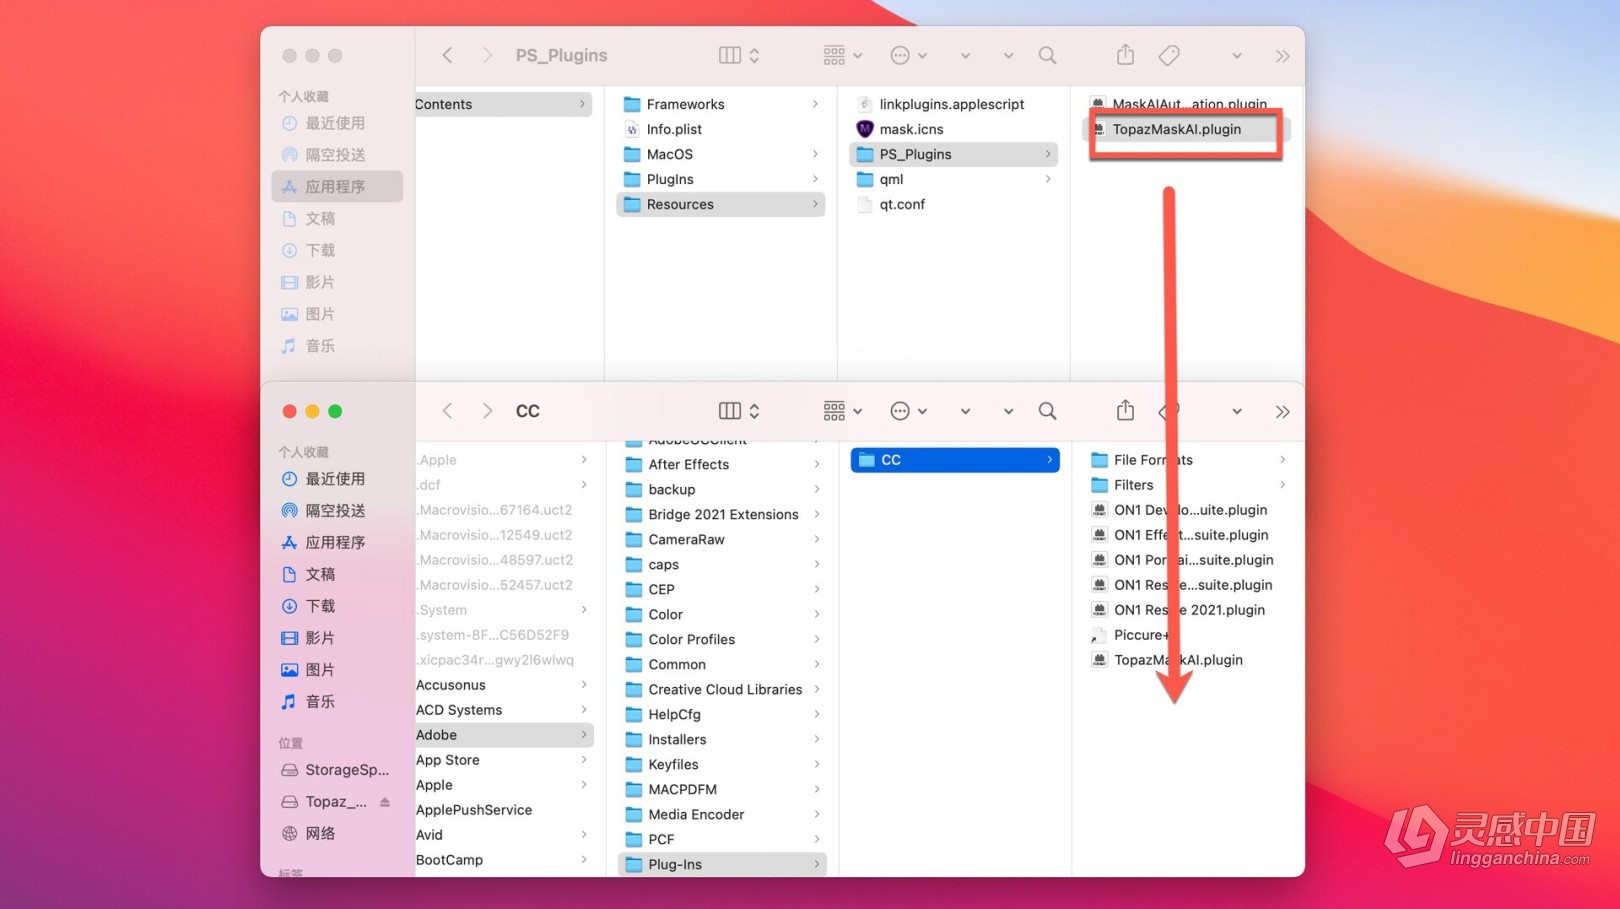Image resolution: width=1620 pixels, height=909 pixels.
Task: Click the share icon in the PS_Plugins window
Action: coord(1125,54)
